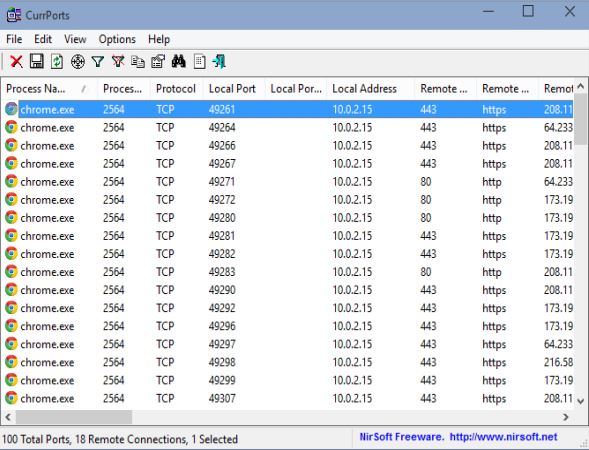Image resolution: width=589 pixels, height=450 pixels.
Task: Open the Edit menu
Action: click(43, 39)
